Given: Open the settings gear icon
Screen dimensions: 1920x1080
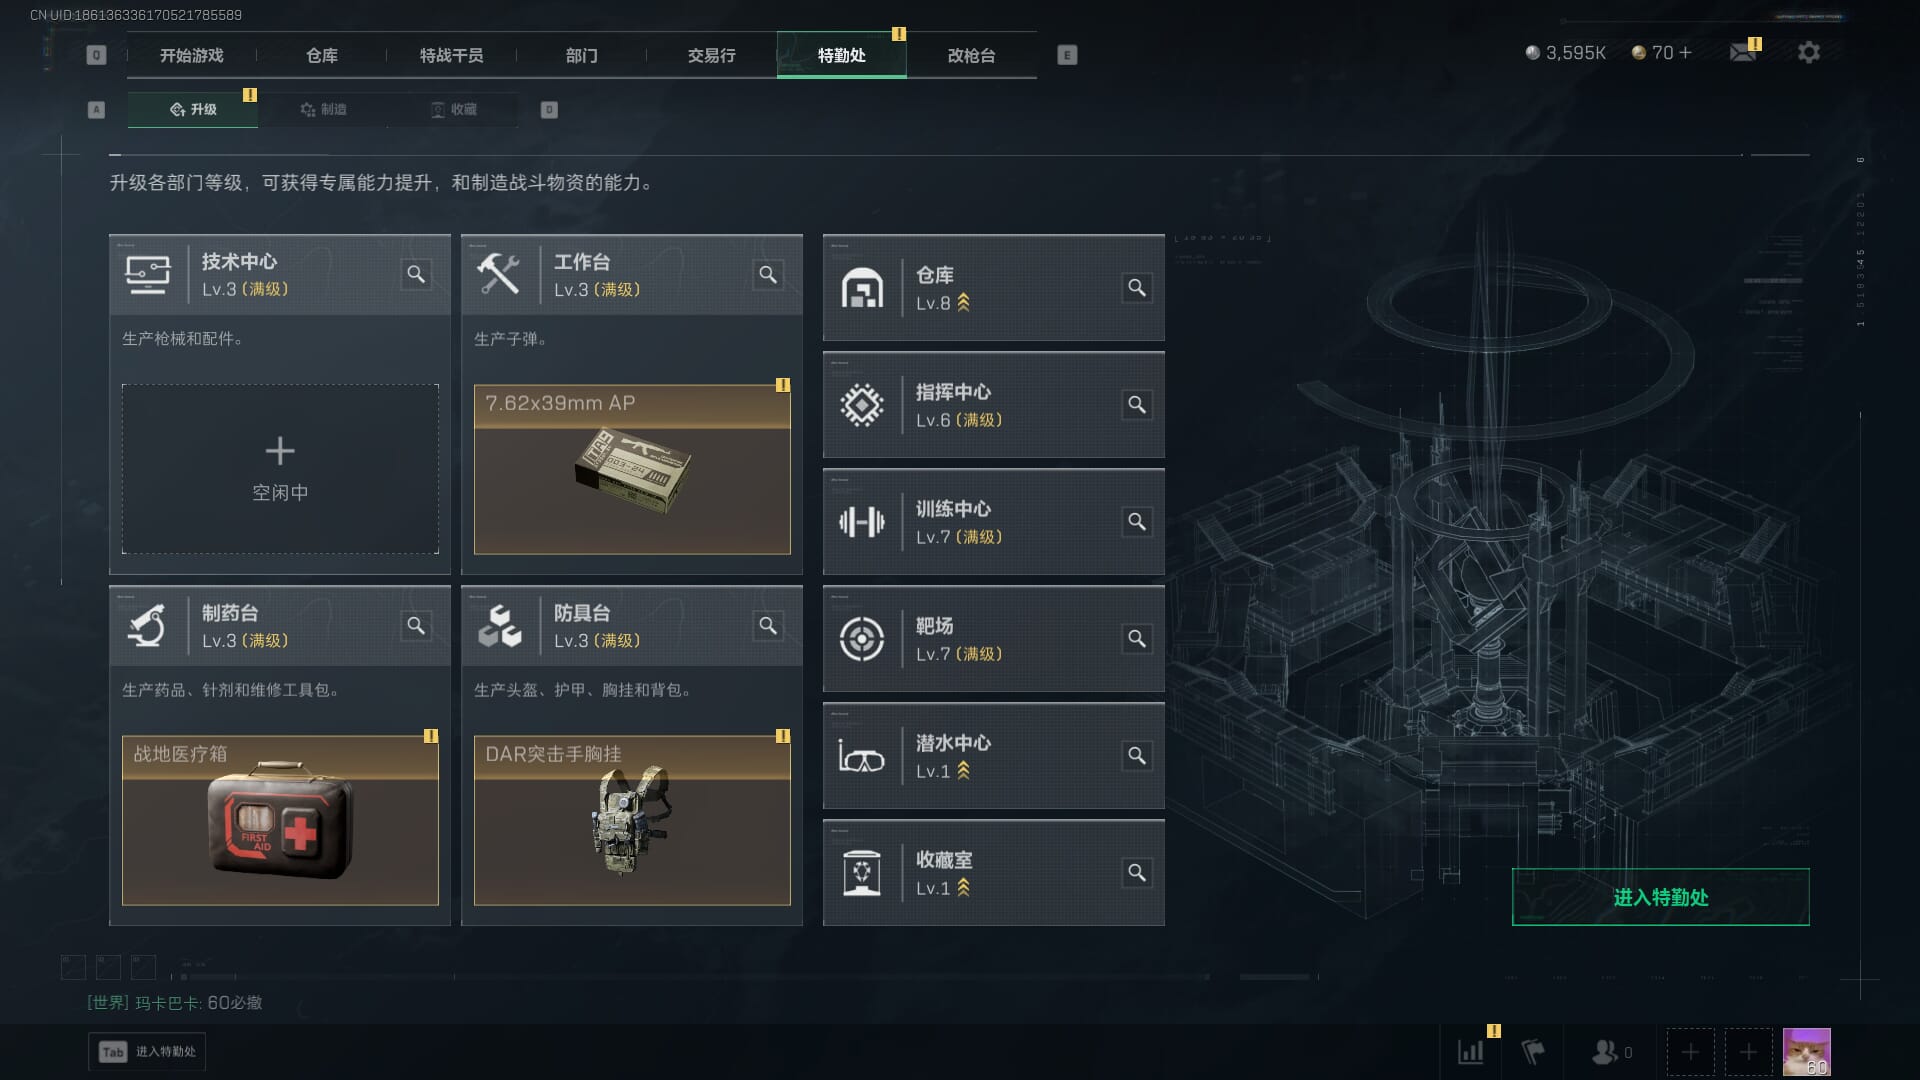Looking at the screenshot, I should pos(1809,52).
